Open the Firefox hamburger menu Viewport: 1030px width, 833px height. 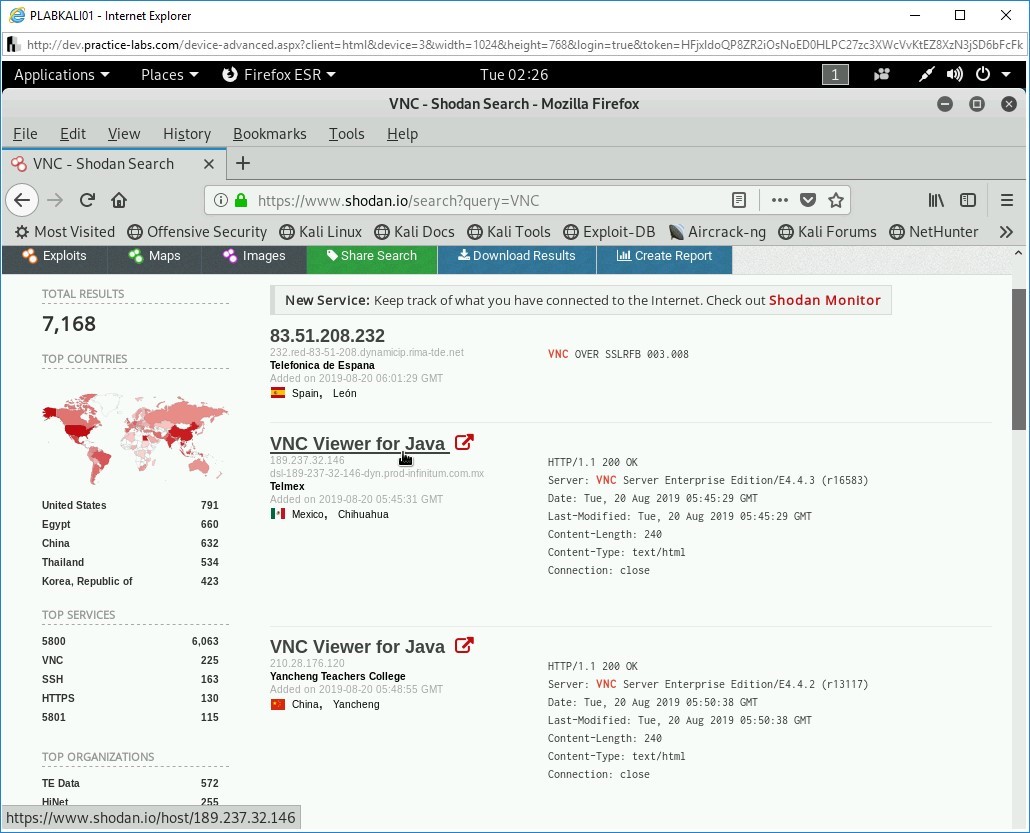coord(1007,200)
